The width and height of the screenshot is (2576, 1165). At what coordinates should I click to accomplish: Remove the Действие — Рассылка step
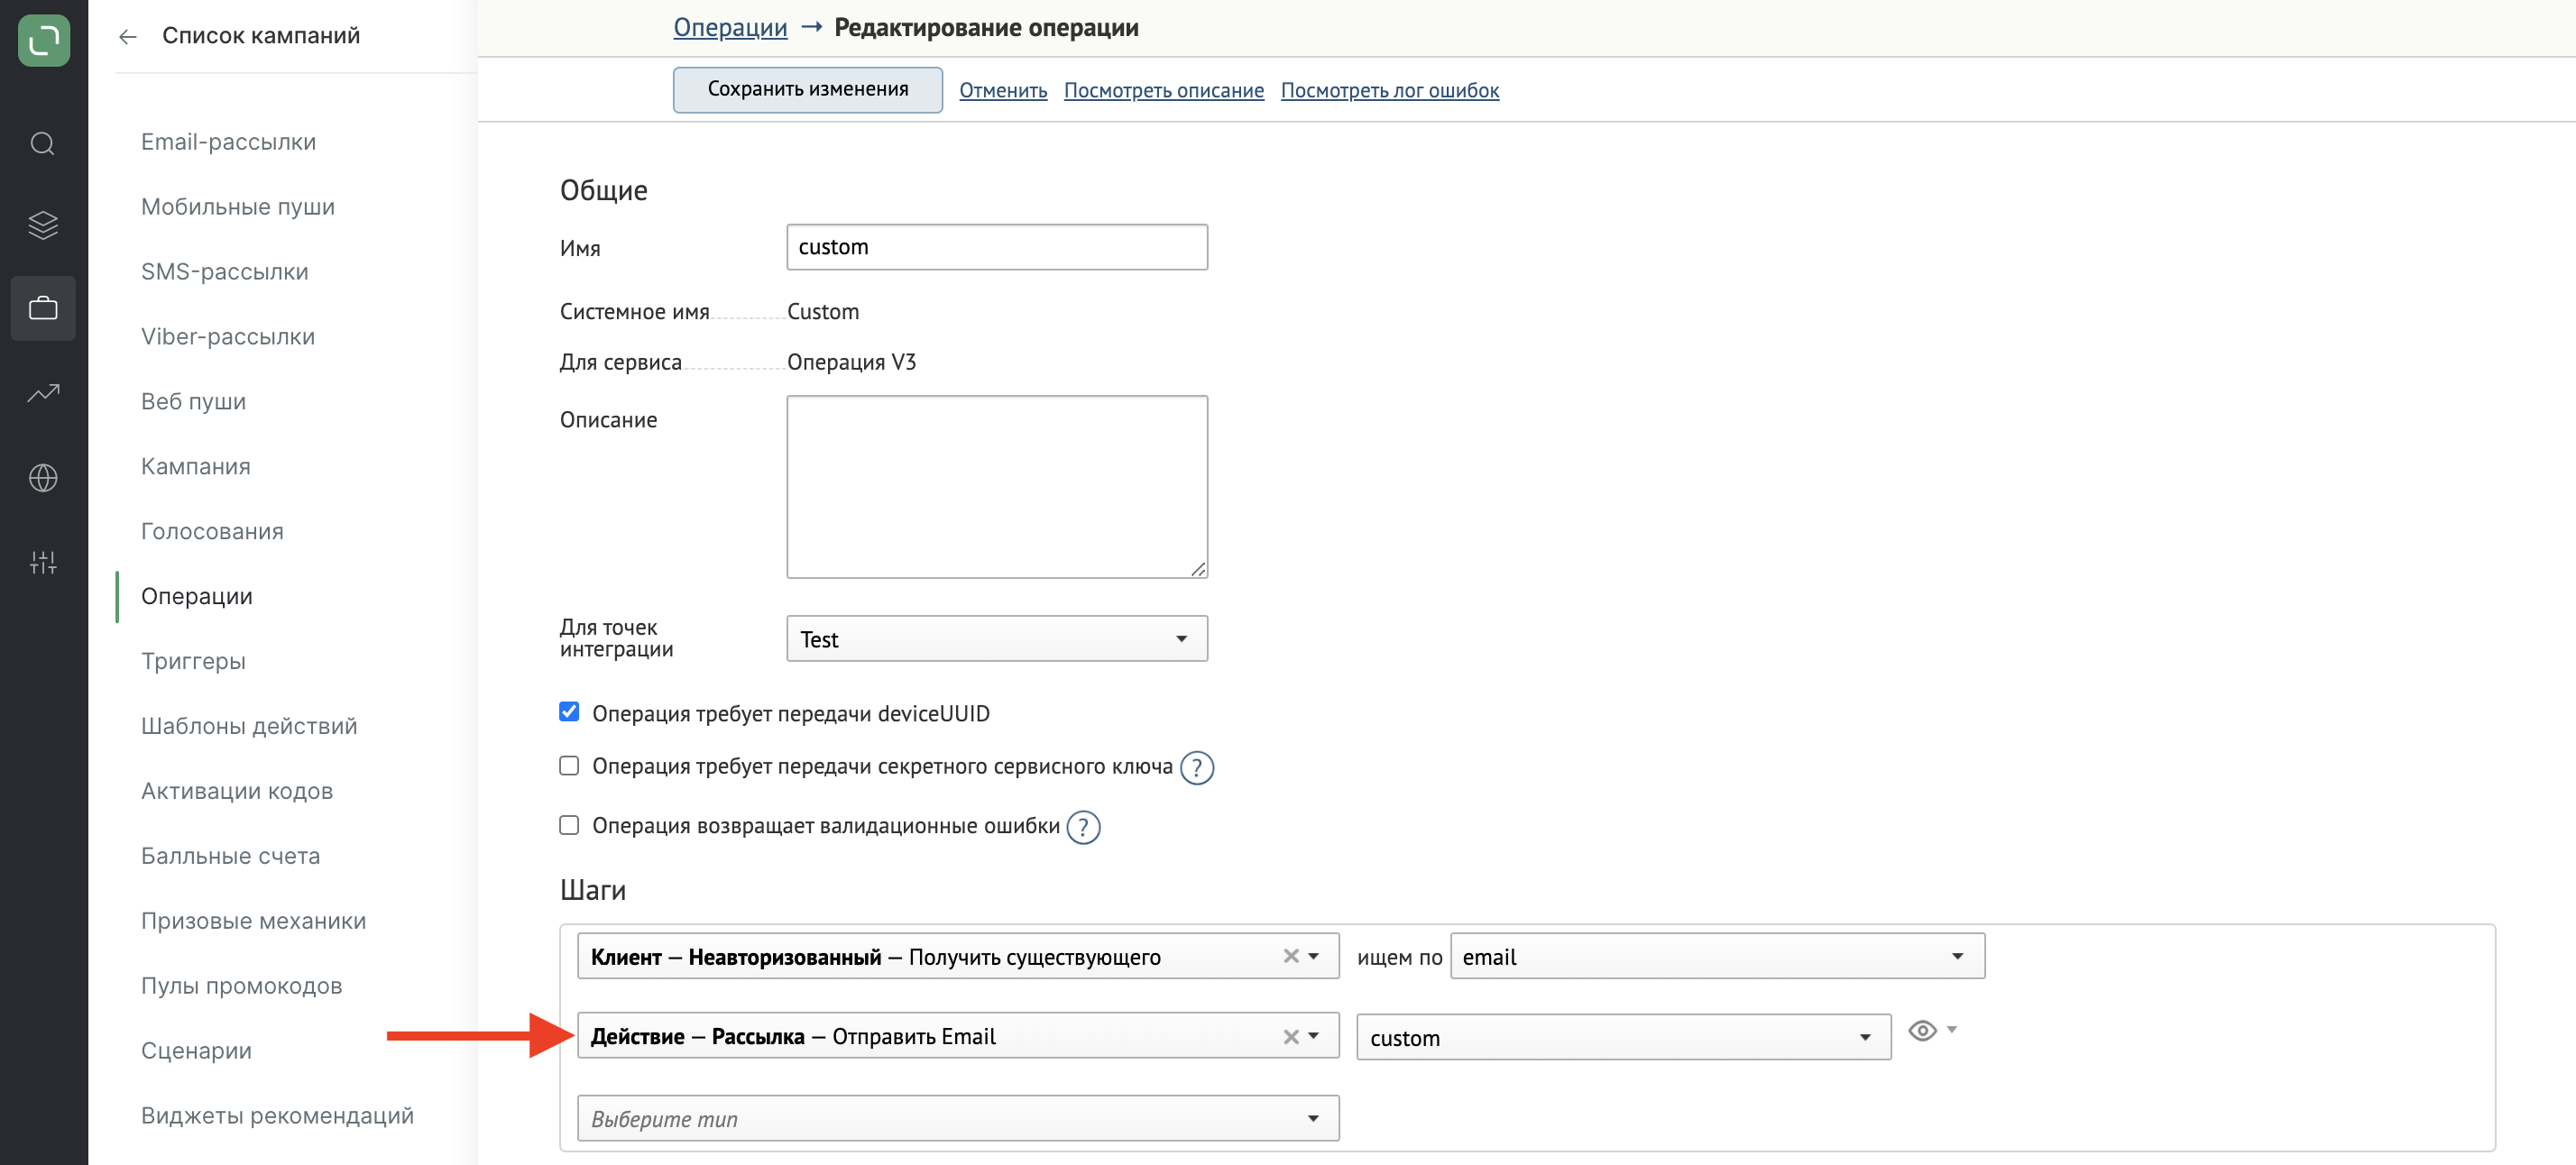(1291, 1037)
